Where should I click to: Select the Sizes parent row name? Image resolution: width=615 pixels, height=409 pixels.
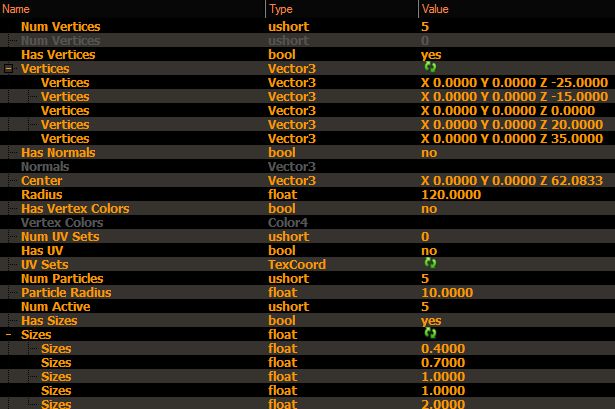(x=36, y=334)
